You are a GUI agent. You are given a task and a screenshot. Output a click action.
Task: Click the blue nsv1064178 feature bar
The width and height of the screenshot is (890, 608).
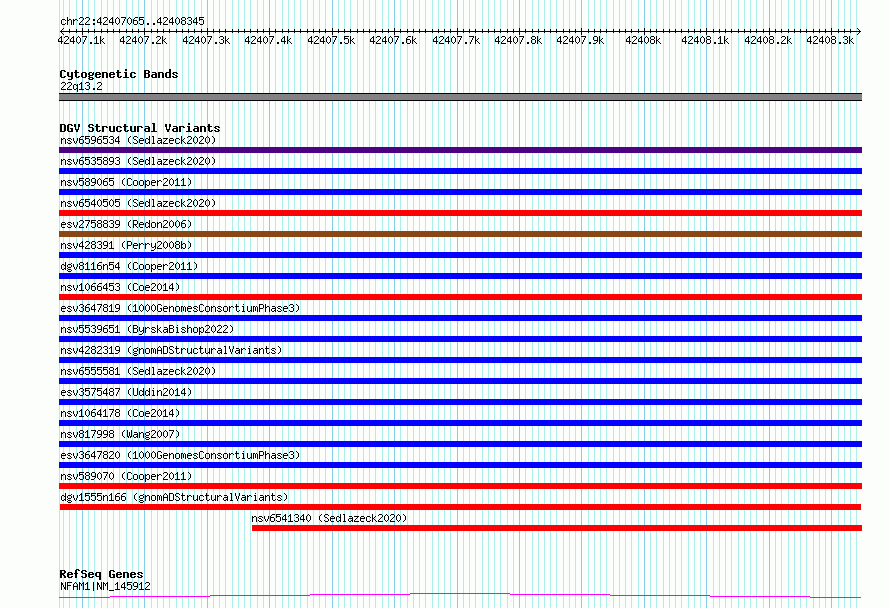[460, 423]
